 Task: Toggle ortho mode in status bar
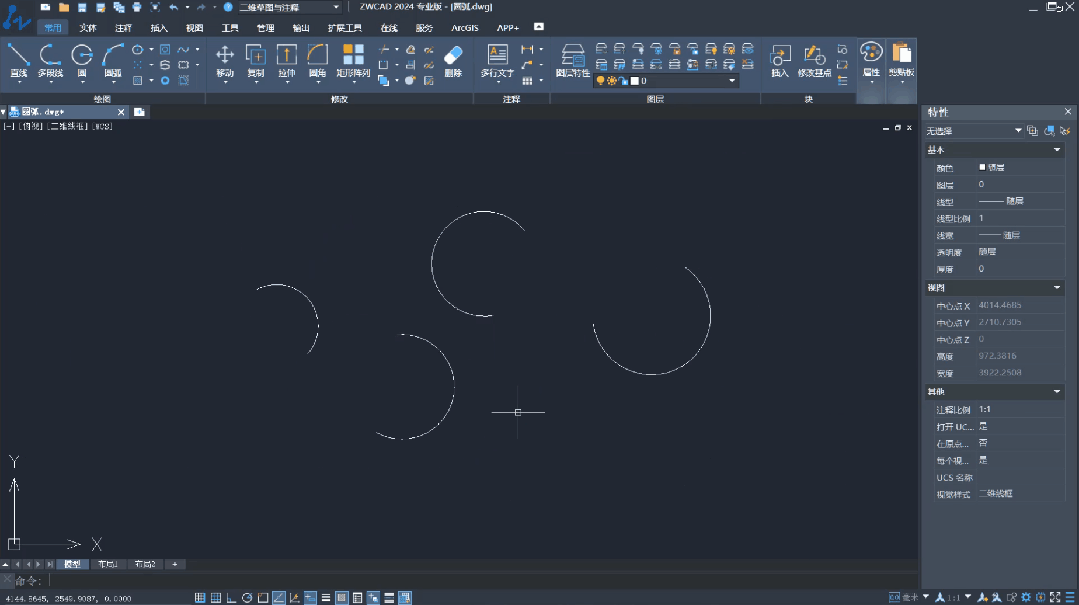232,598
